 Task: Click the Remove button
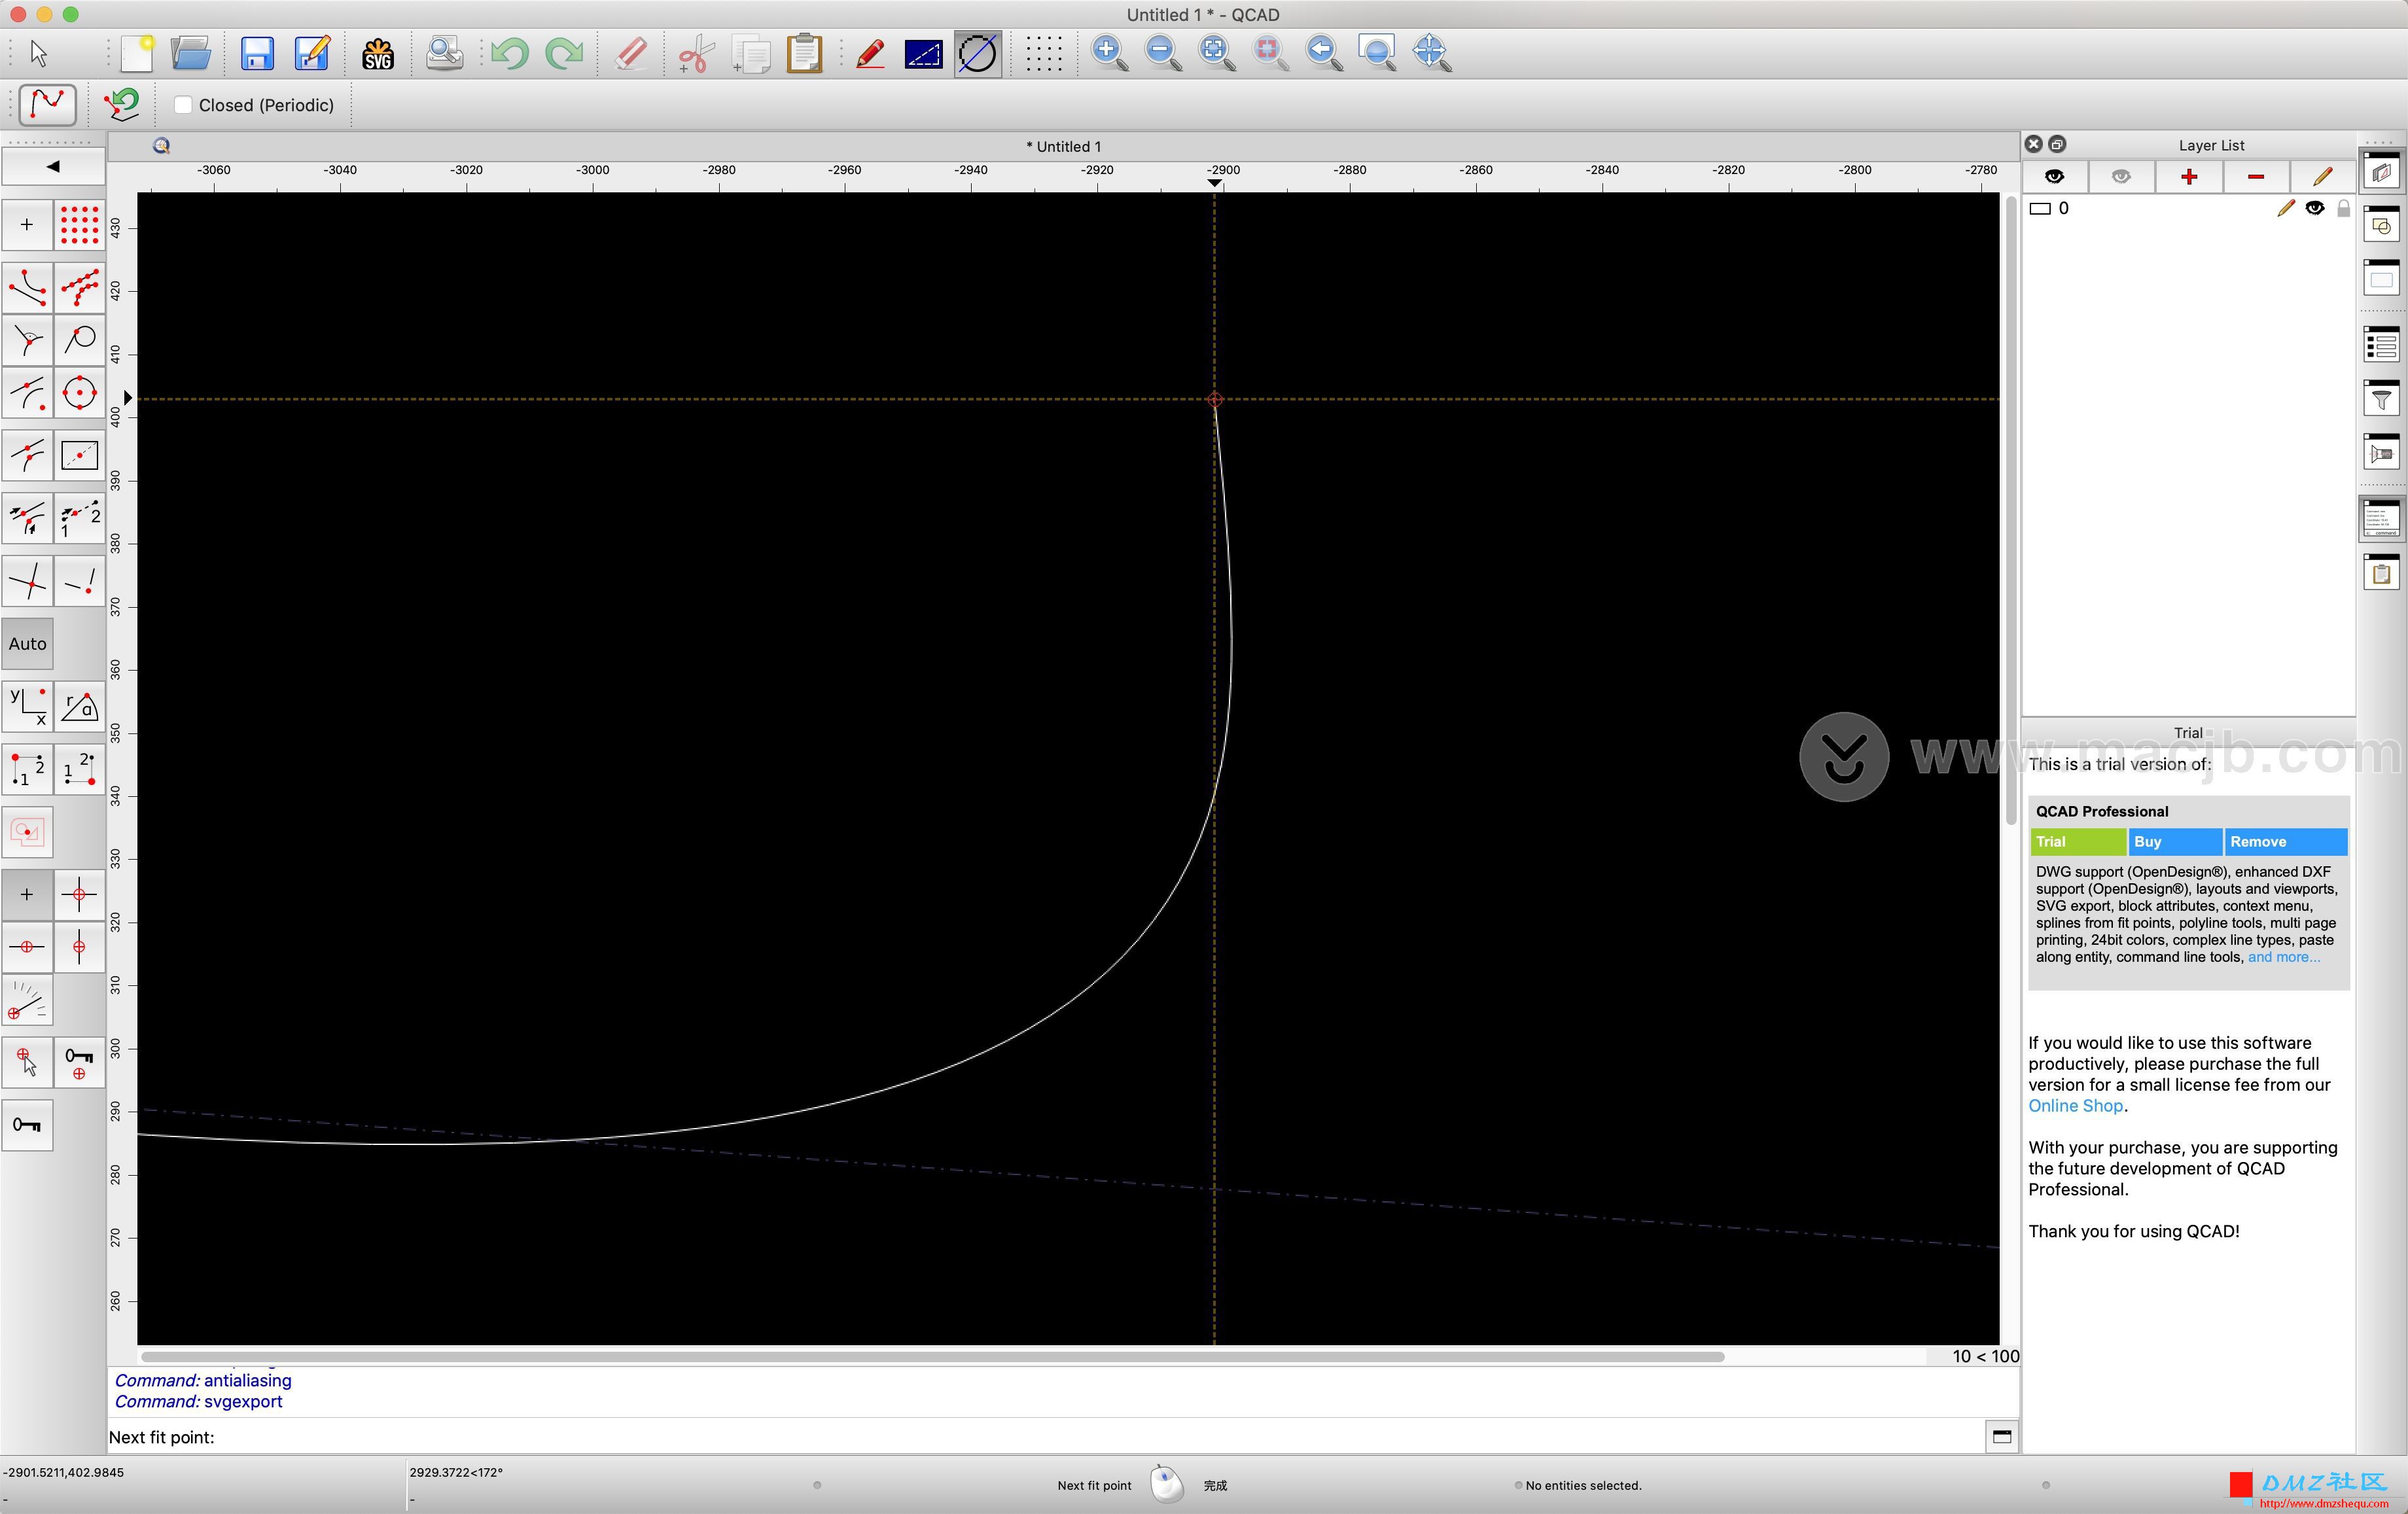2285,842
